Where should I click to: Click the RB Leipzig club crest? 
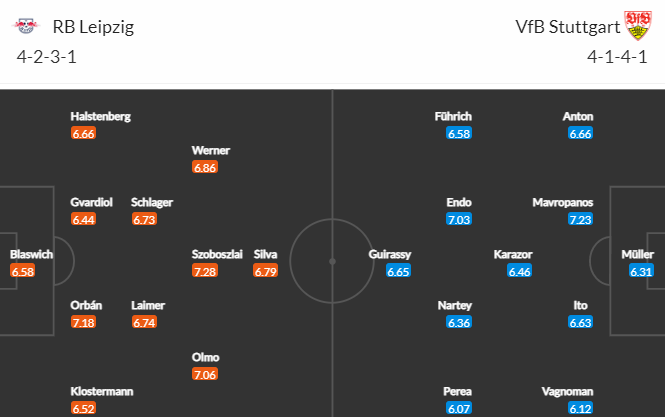click(26, 26)
